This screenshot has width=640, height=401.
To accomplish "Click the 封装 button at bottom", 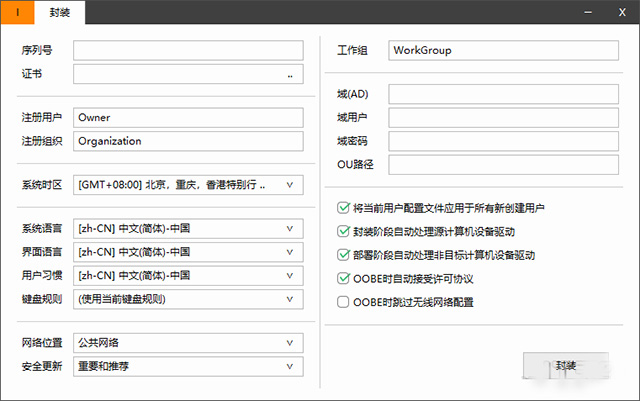I will click(x=567, y=365).
